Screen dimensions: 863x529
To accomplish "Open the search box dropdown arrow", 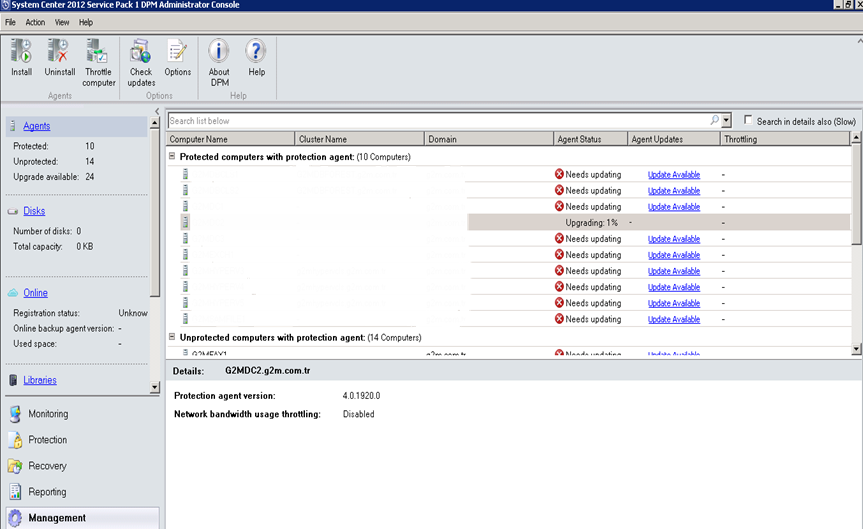I will click(x=726, y=120).
